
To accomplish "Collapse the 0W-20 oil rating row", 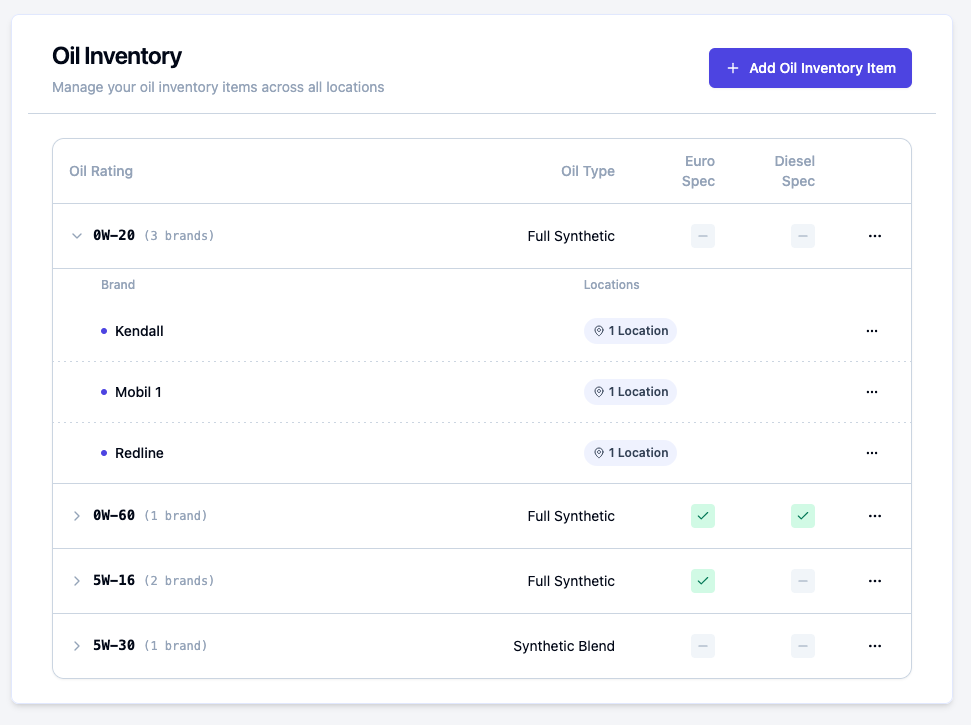I will (77, 236).
